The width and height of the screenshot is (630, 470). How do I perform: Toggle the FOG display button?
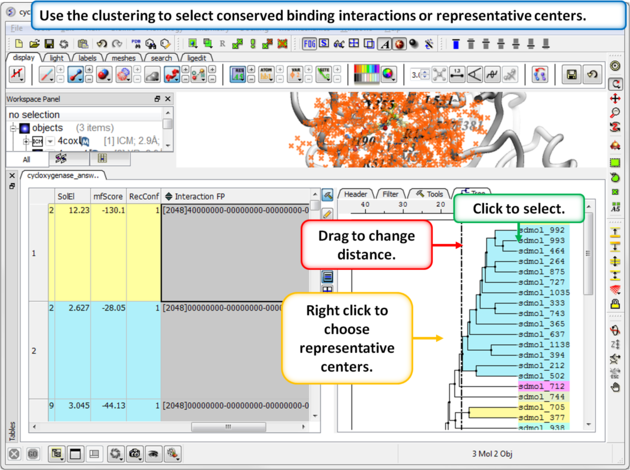pos(309,44)
